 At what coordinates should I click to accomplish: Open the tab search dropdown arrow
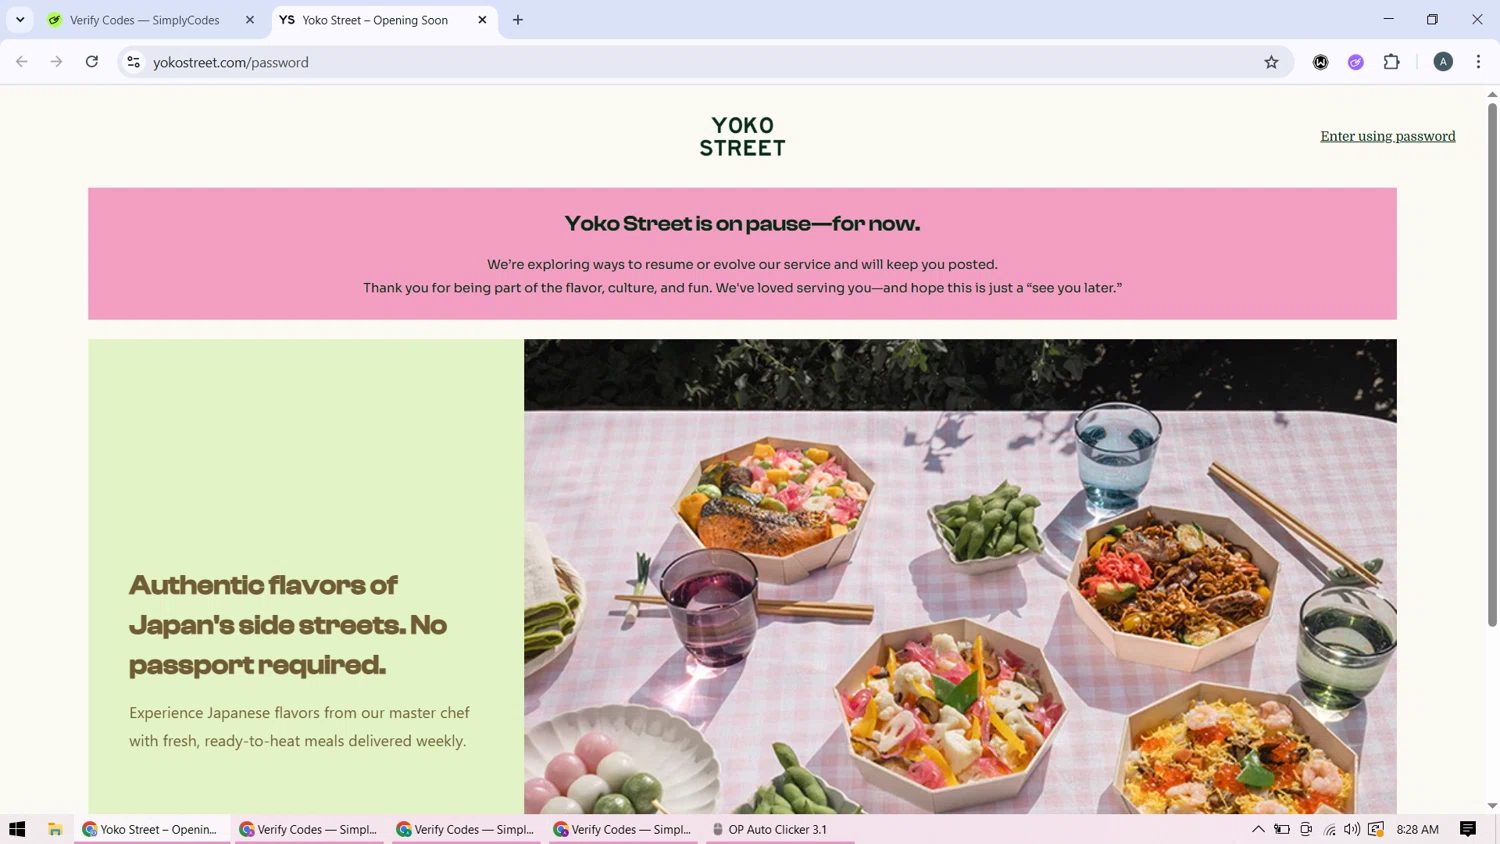[x=20, y=20]
